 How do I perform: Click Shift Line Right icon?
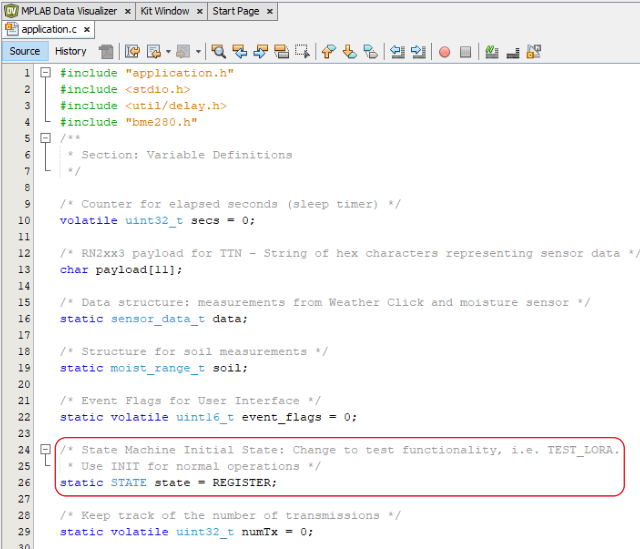[418, 52]
